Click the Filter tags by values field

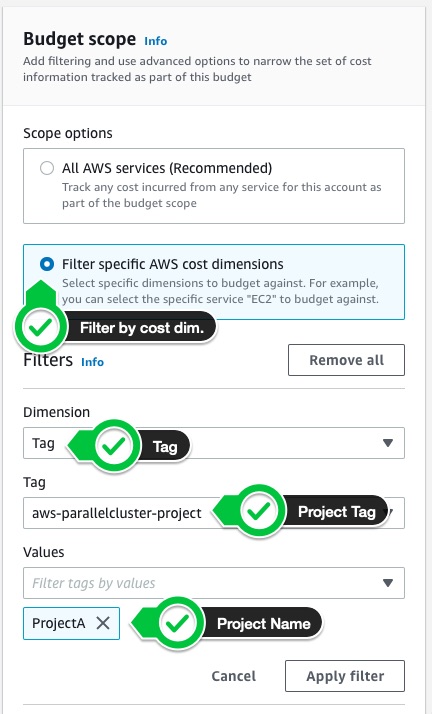point(214,583)
